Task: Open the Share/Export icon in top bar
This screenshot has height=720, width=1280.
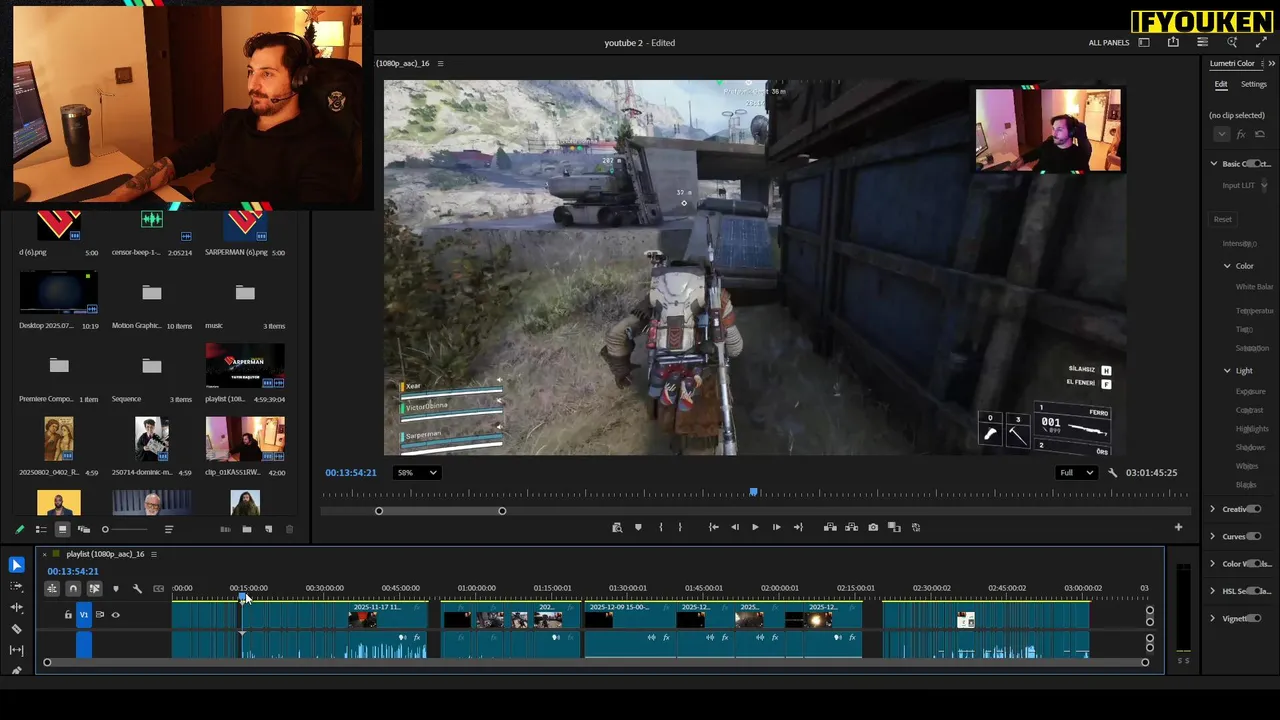Action: coord(1173,43)
